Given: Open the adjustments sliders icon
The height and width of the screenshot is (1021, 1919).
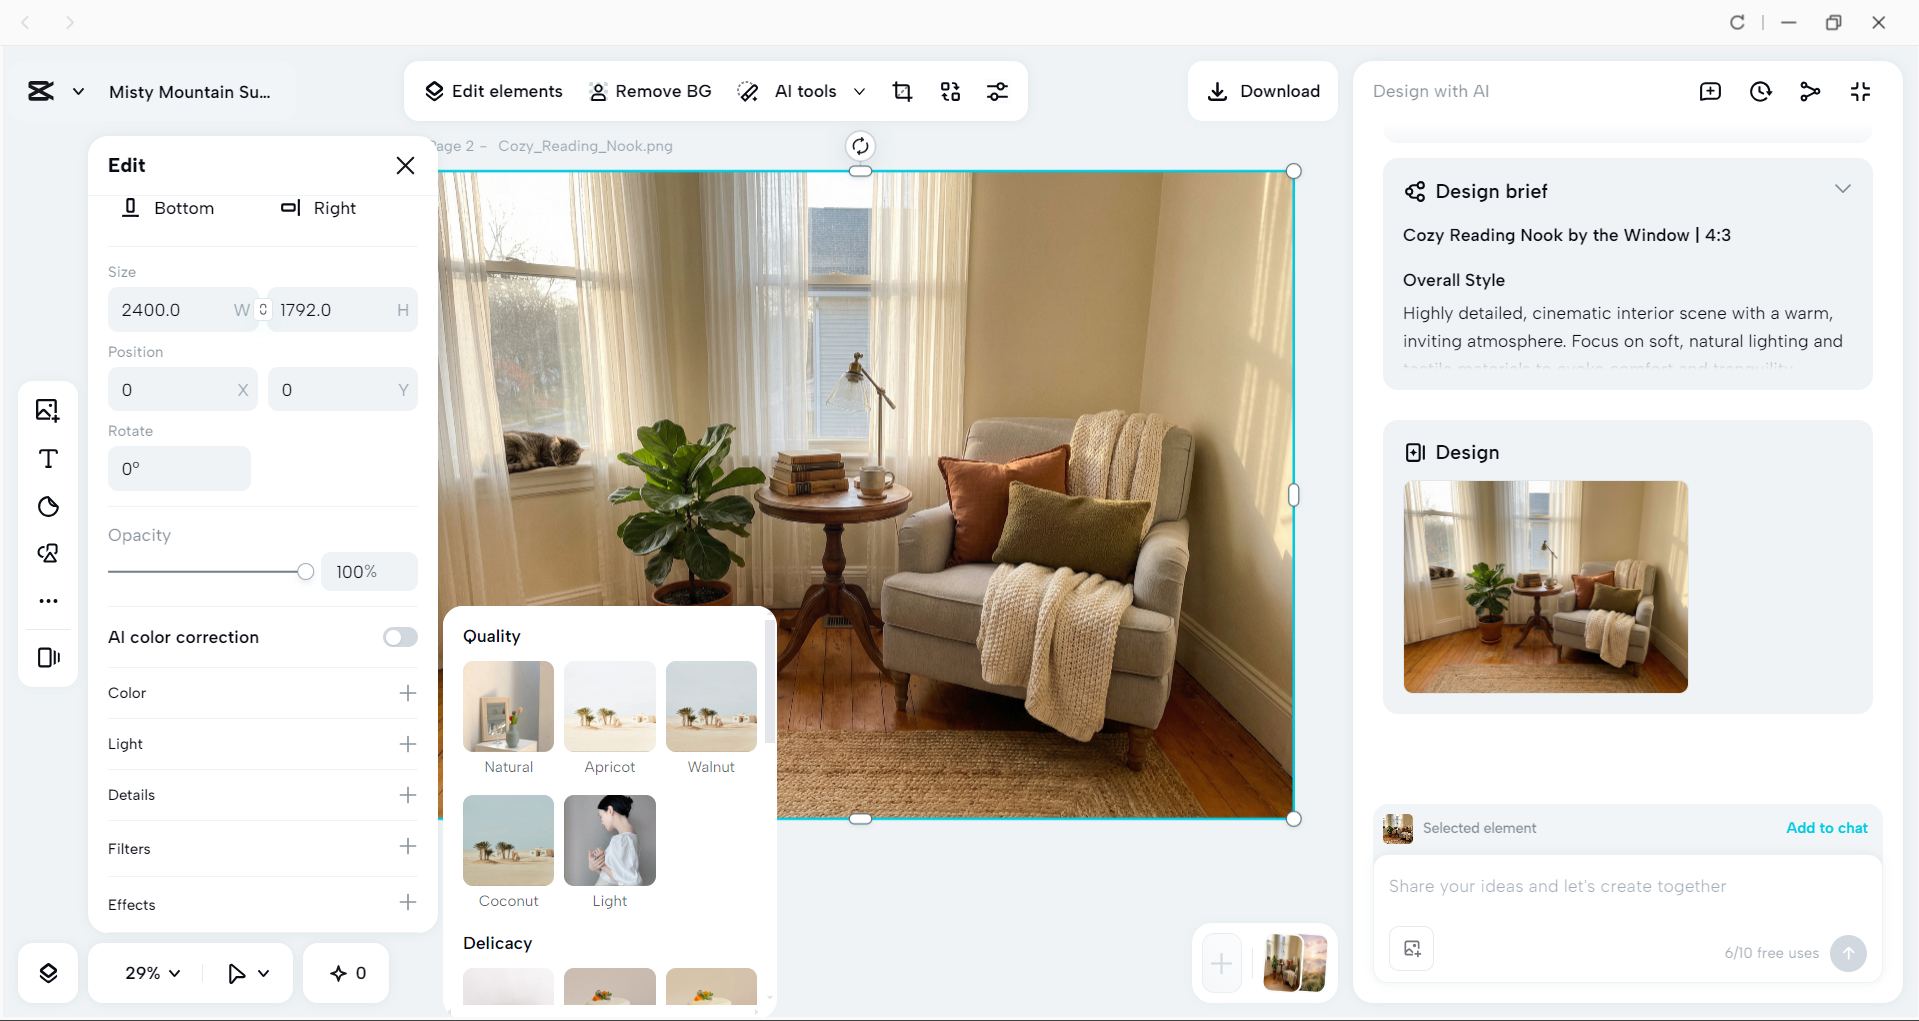Looking at the screenshot, I should click(997, 92).
